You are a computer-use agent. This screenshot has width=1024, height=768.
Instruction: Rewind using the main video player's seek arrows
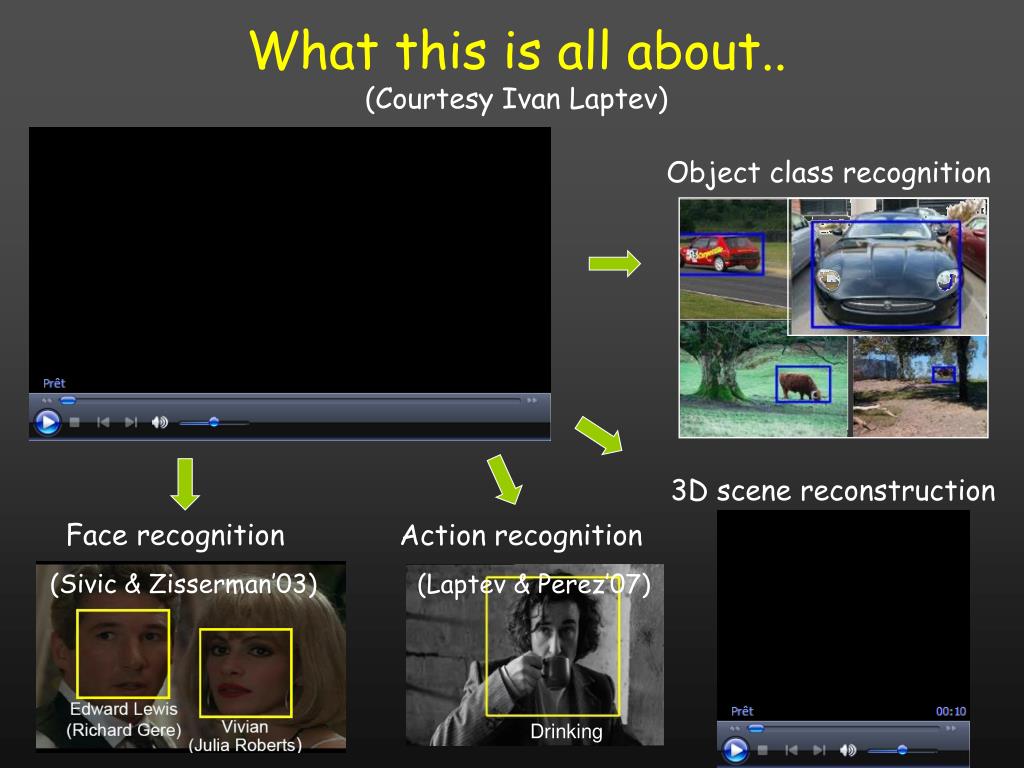click(x=46, y=400)
